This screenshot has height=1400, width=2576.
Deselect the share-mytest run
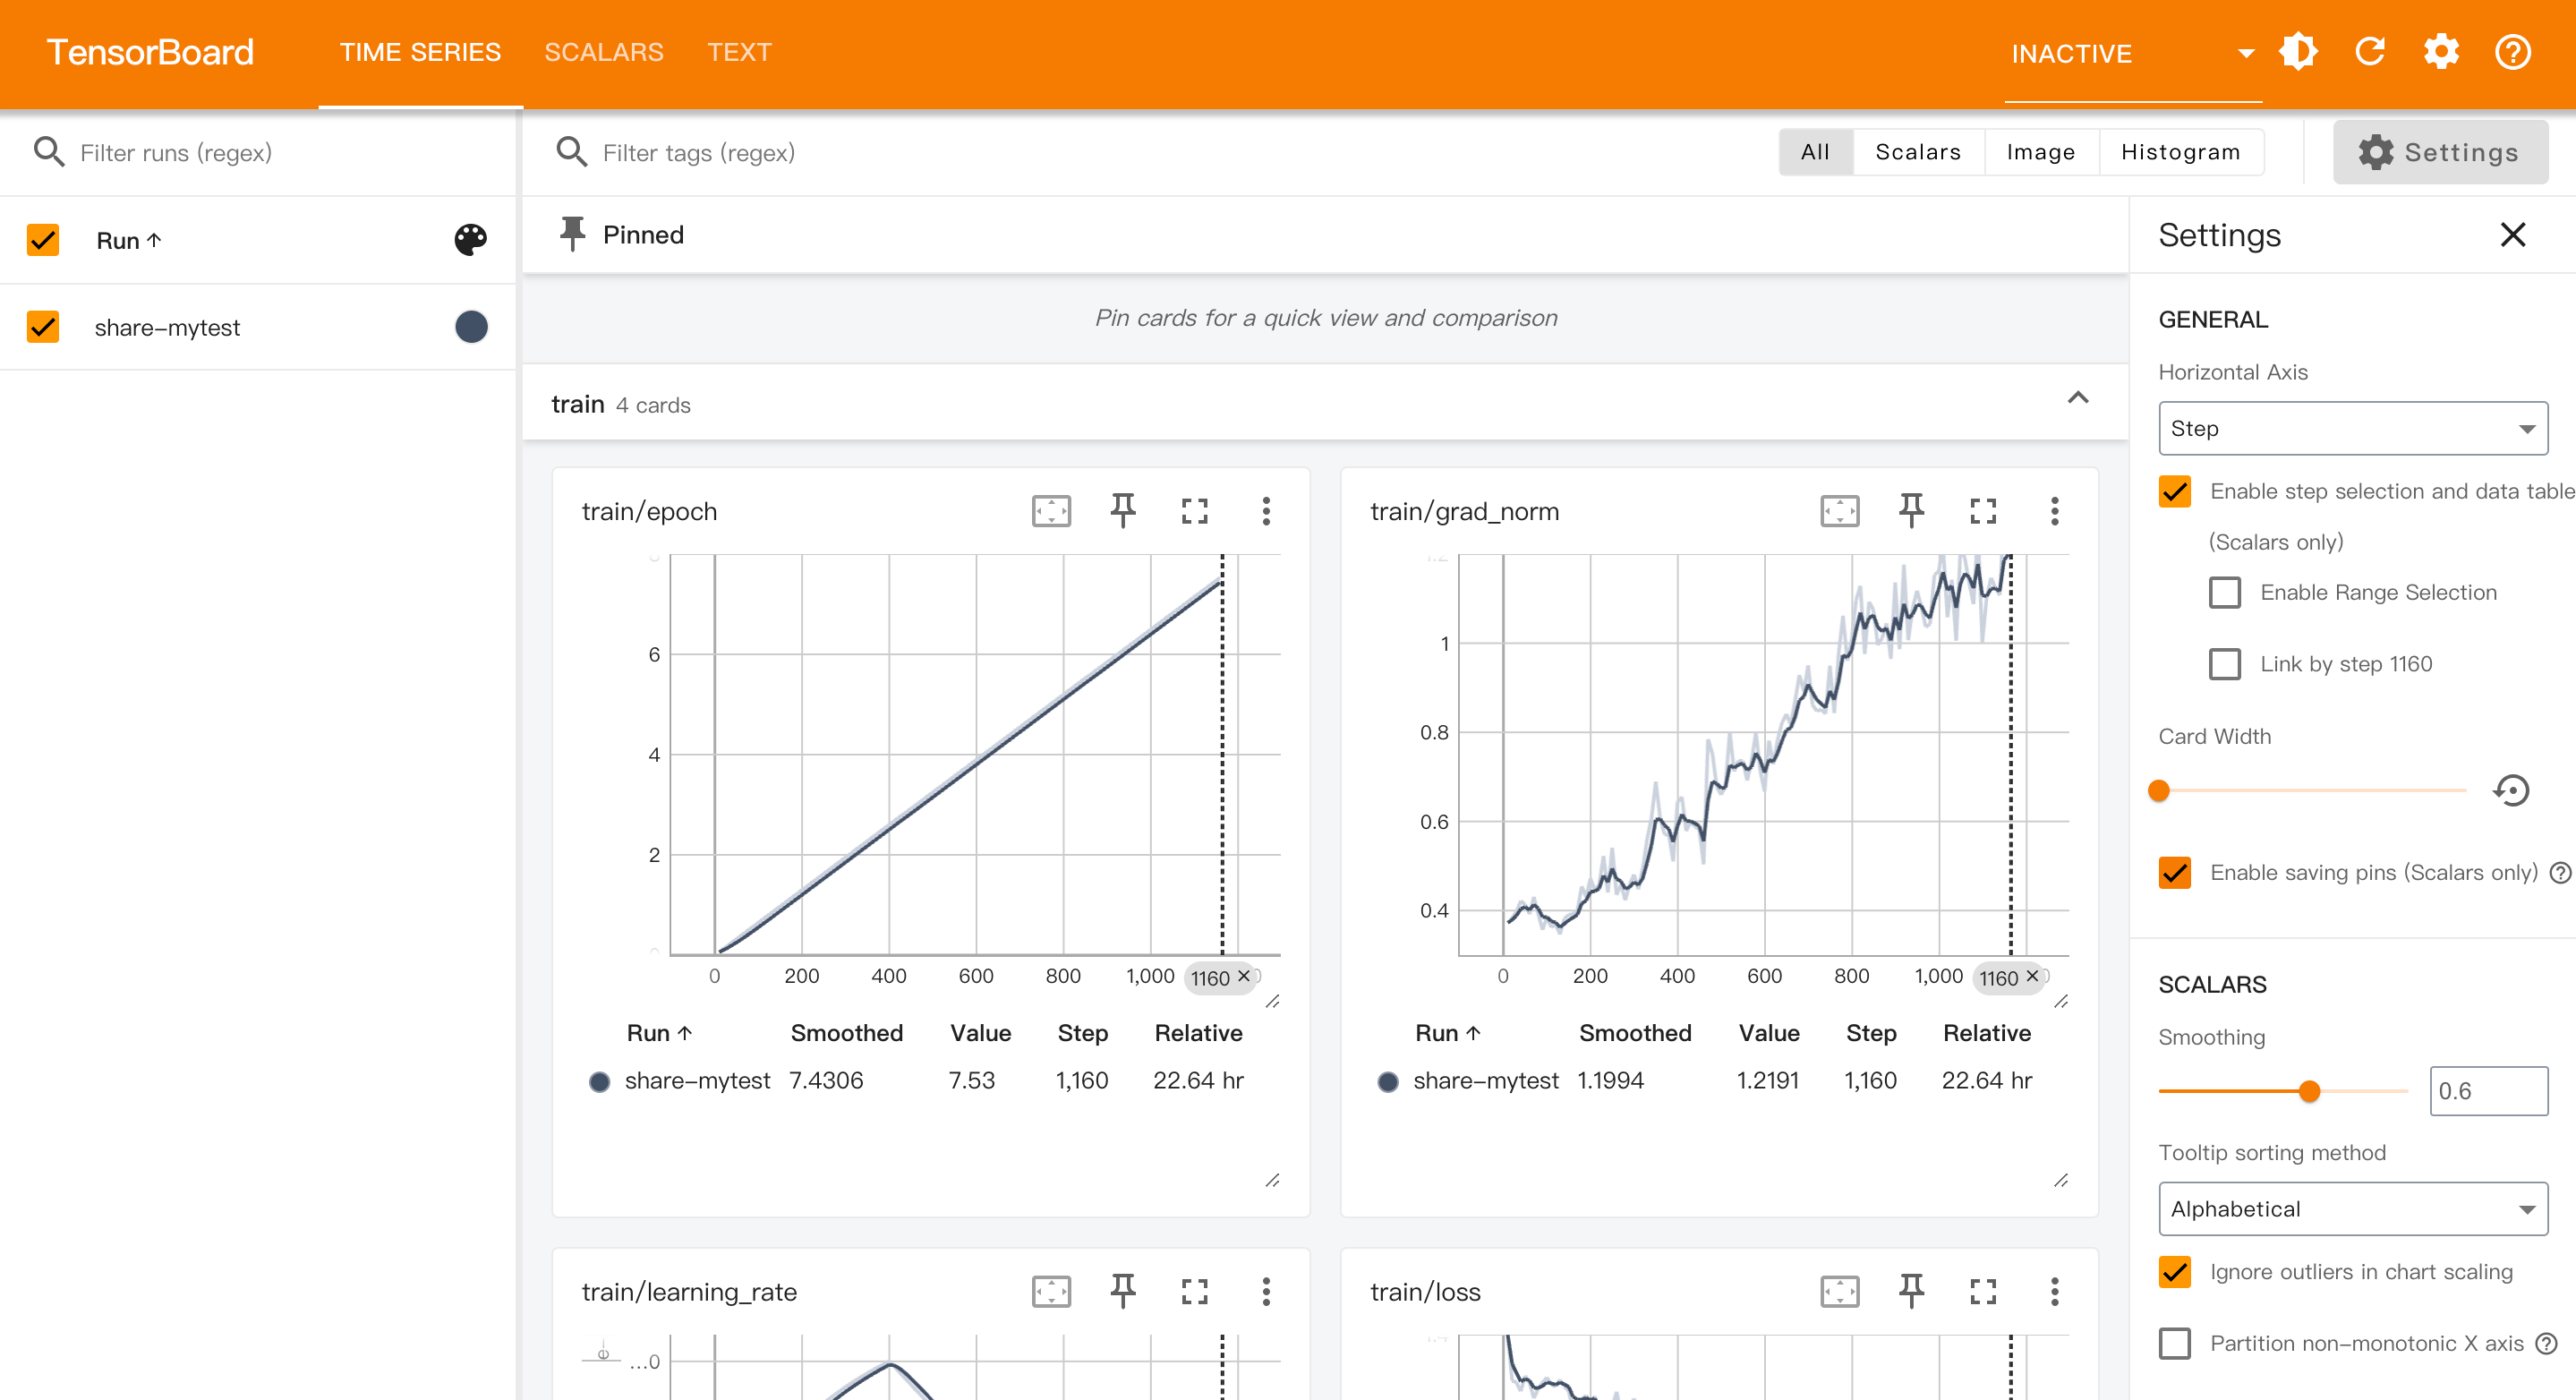click(42, 326)
